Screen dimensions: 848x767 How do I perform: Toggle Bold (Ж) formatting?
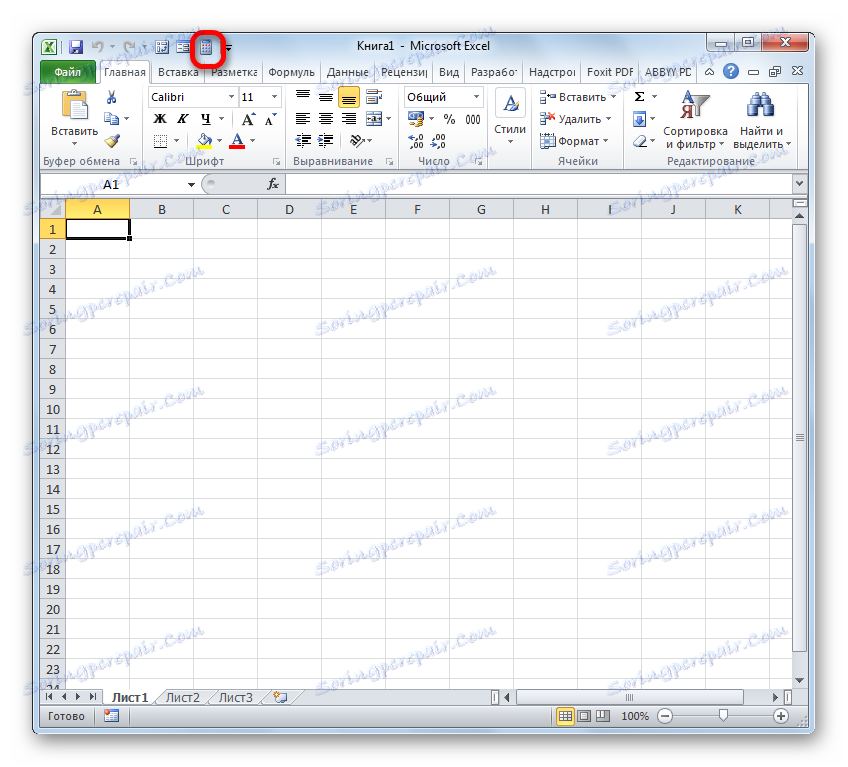tap(160, 119)
